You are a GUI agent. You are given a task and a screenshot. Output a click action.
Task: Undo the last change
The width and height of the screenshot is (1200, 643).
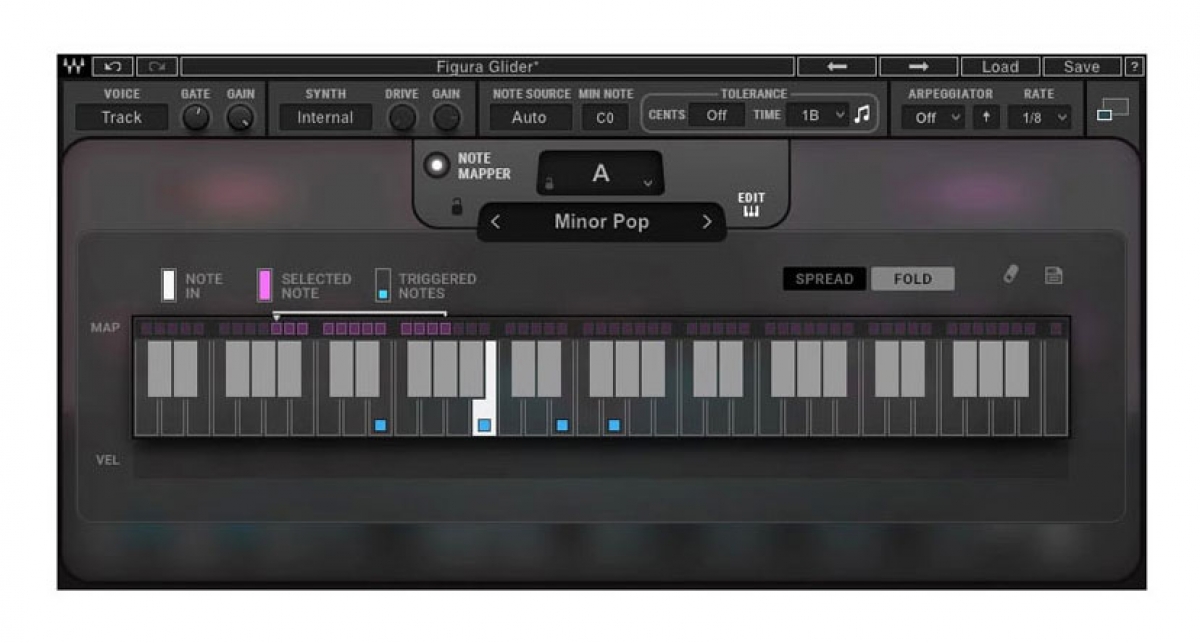point(112,67)
